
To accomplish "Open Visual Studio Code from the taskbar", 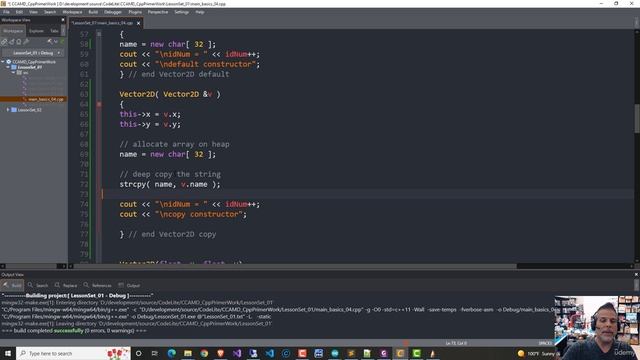I will pyautogui.click(x=269, y=353).
